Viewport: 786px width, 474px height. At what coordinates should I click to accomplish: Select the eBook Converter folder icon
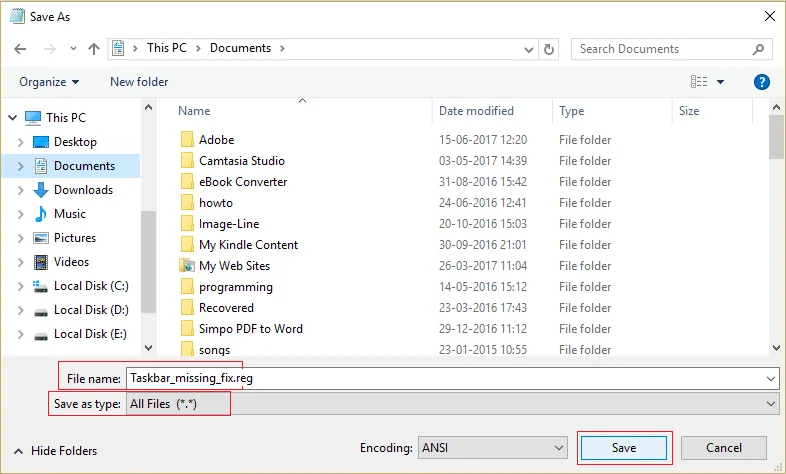pos(187,181)
